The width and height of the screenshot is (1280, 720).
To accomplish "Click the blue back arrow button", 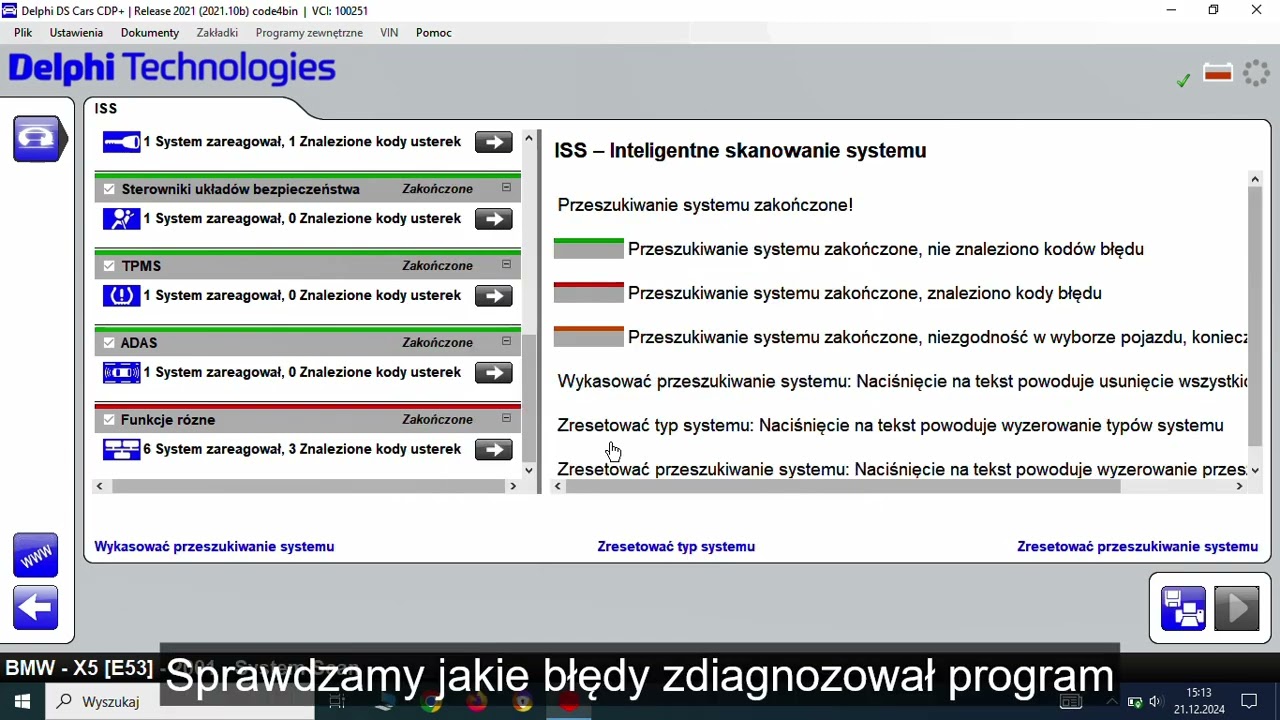I will [36, 607].
